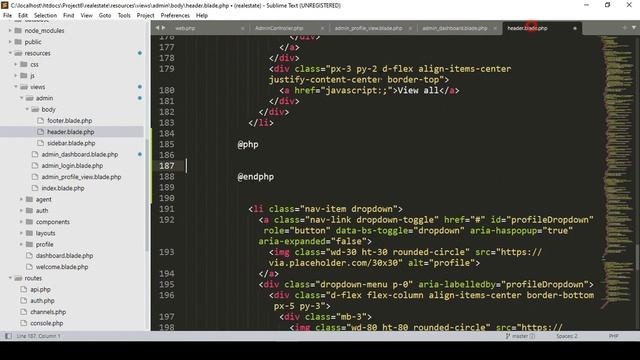
Task: Open the Help menu
Action: (202, 16)
